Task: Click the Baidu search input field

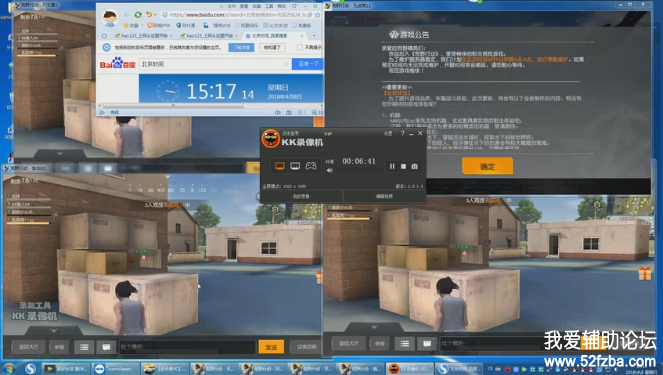Action: pos(214,64)
